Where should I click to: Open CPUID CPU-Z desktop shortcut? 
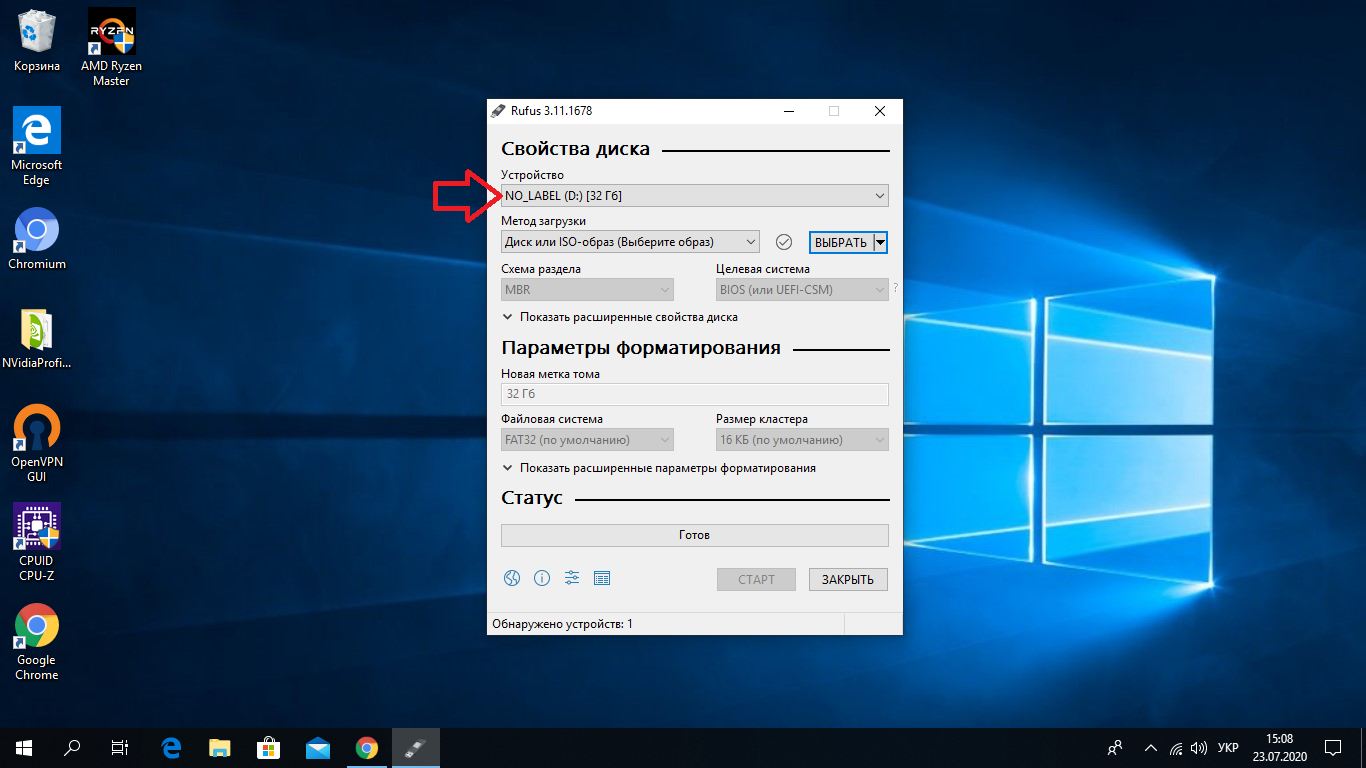click(x=37, y=542)
